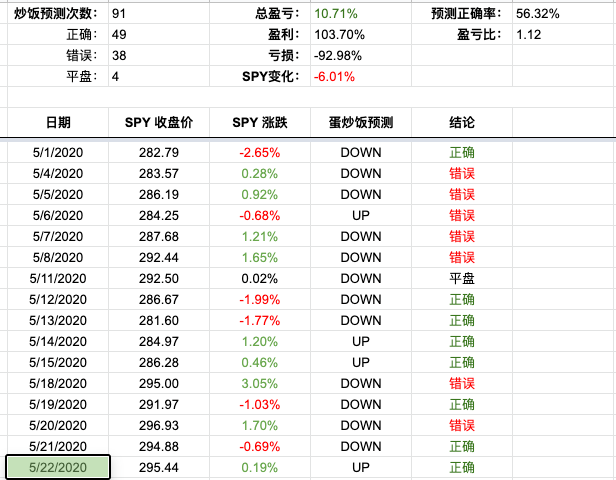The image size is (616, 480).
Task: Select the -1.77% change cell
Action: tap(260, 321)
